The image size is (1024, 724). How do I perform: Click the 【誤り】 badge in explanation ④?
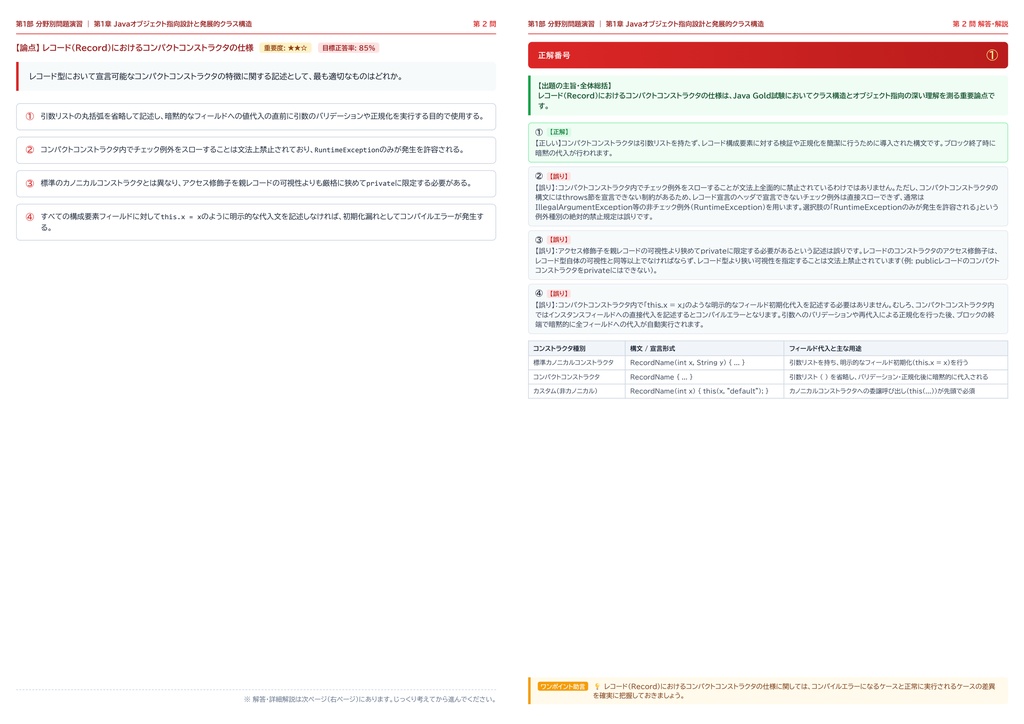coord(558,294)
